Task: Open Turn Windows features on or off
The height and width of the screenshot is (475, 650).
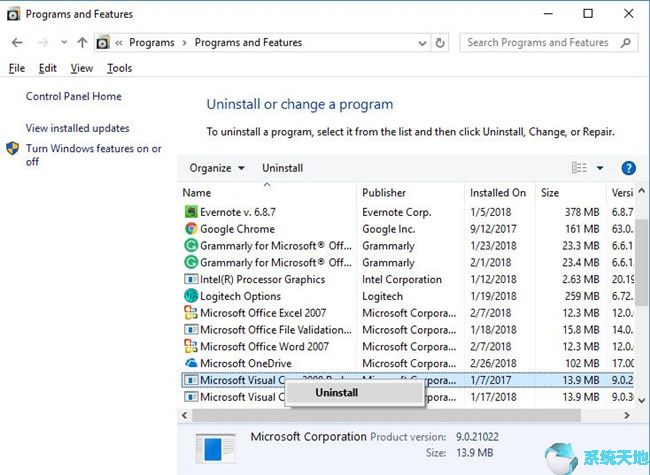Action: click(94, 155)
